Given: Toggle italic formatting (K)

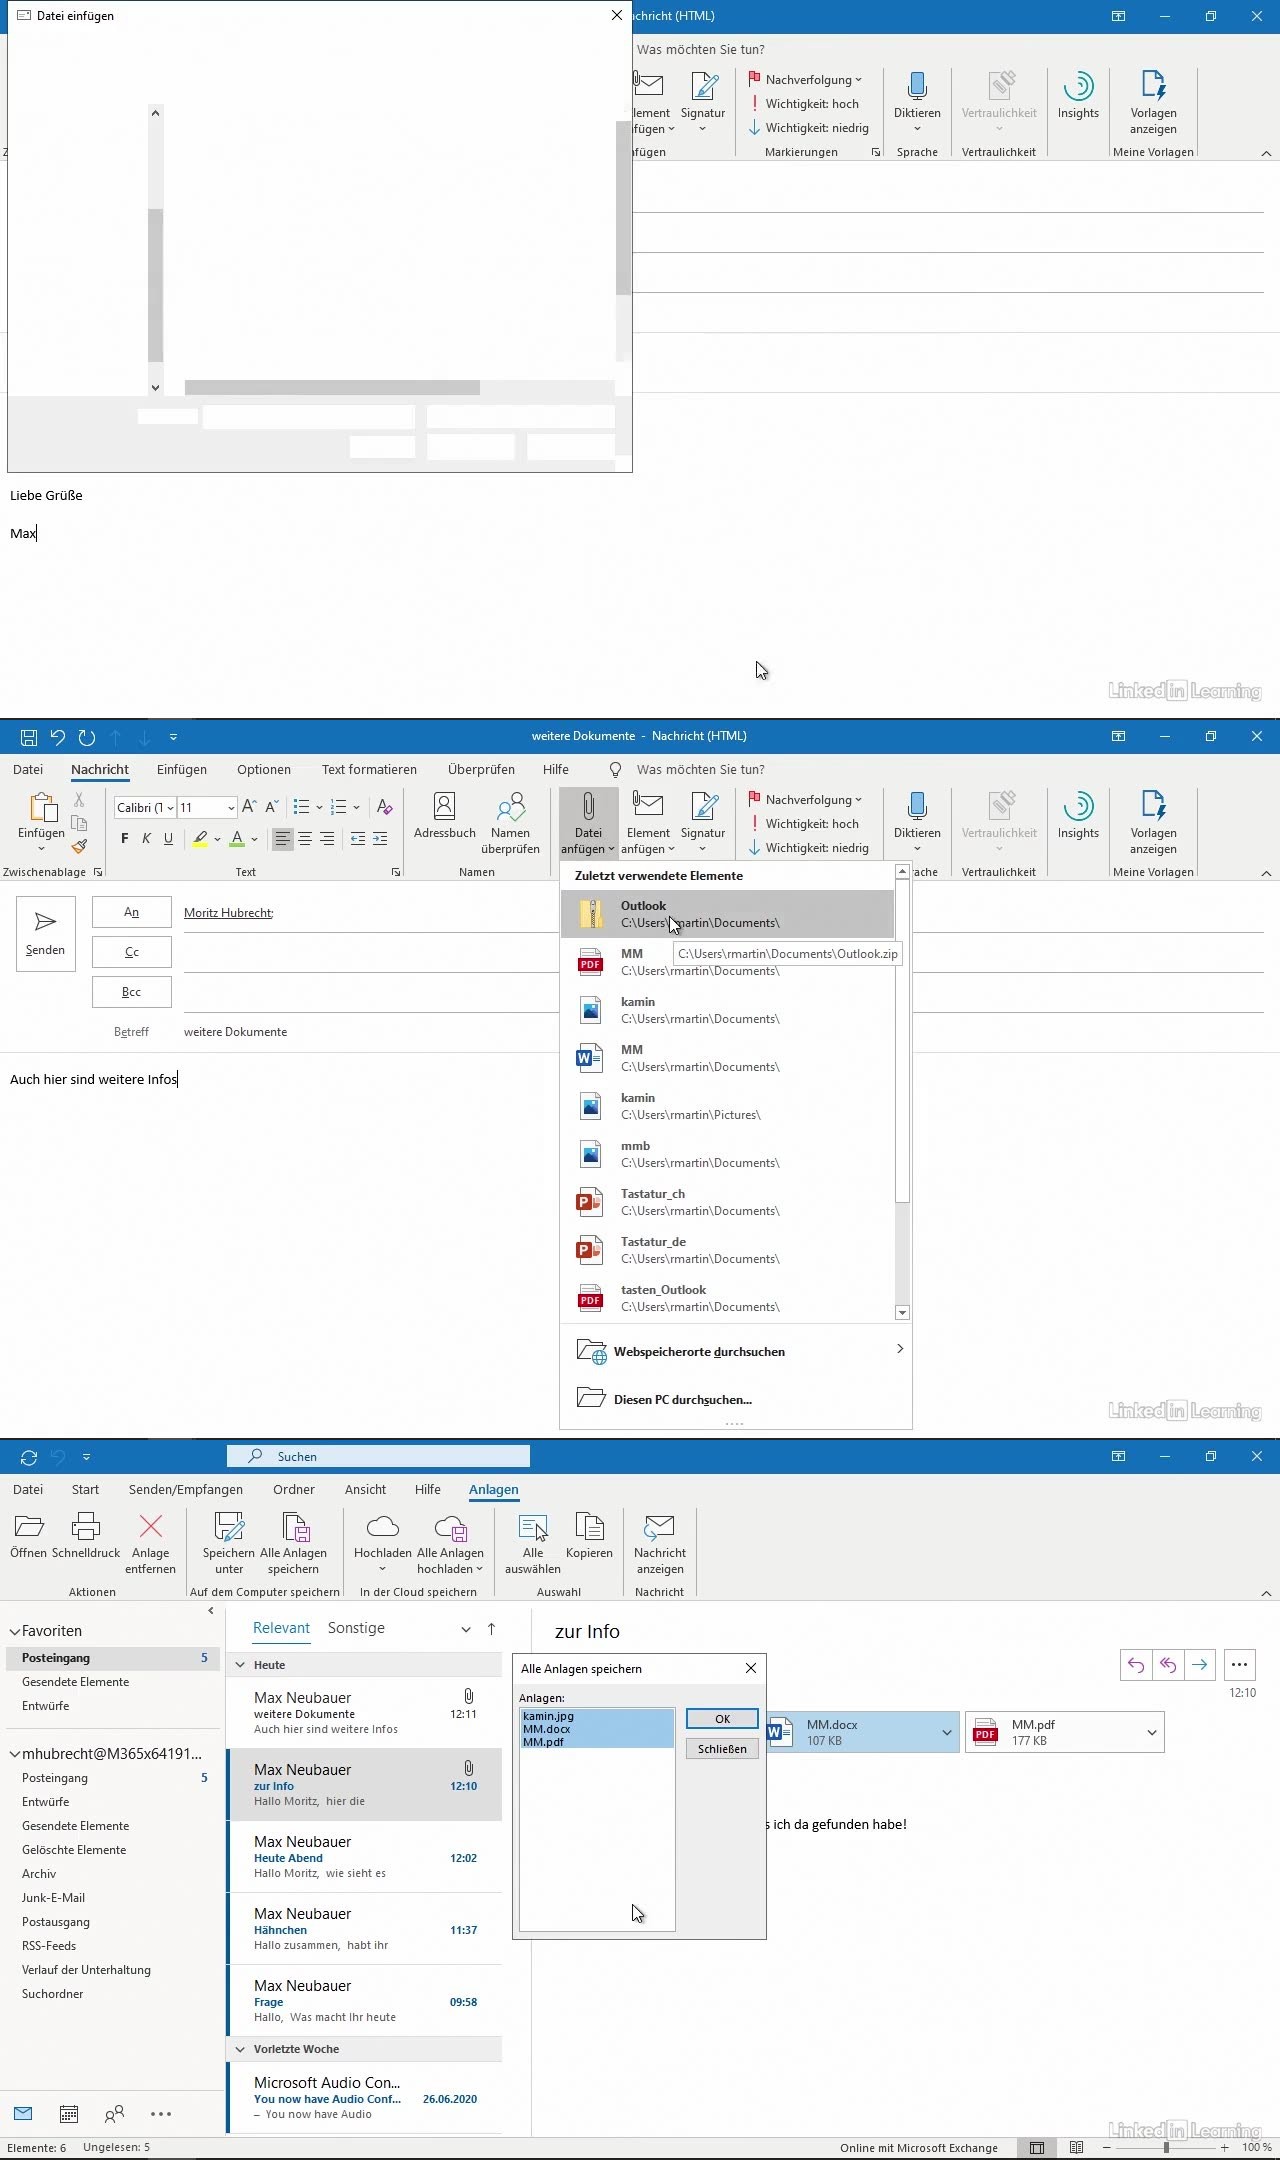Looking at the screenshot, I should (147, 839).
